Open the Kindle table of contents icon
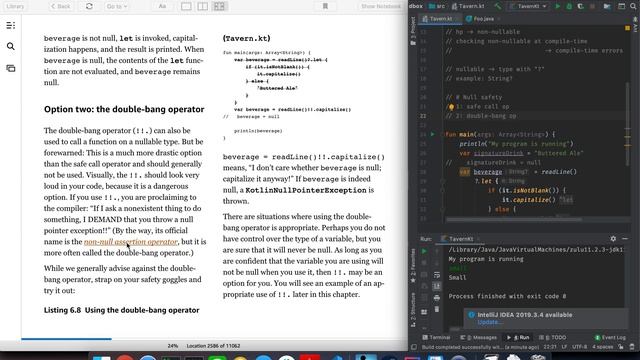The width and height of the screenshot is (640, 360). 11,26
